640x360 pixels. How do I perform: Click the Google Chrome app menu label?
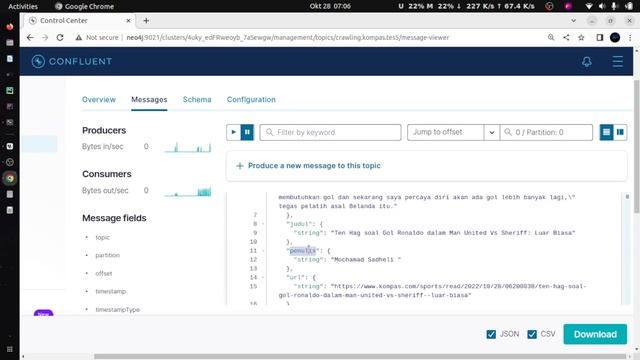[84, 6]
